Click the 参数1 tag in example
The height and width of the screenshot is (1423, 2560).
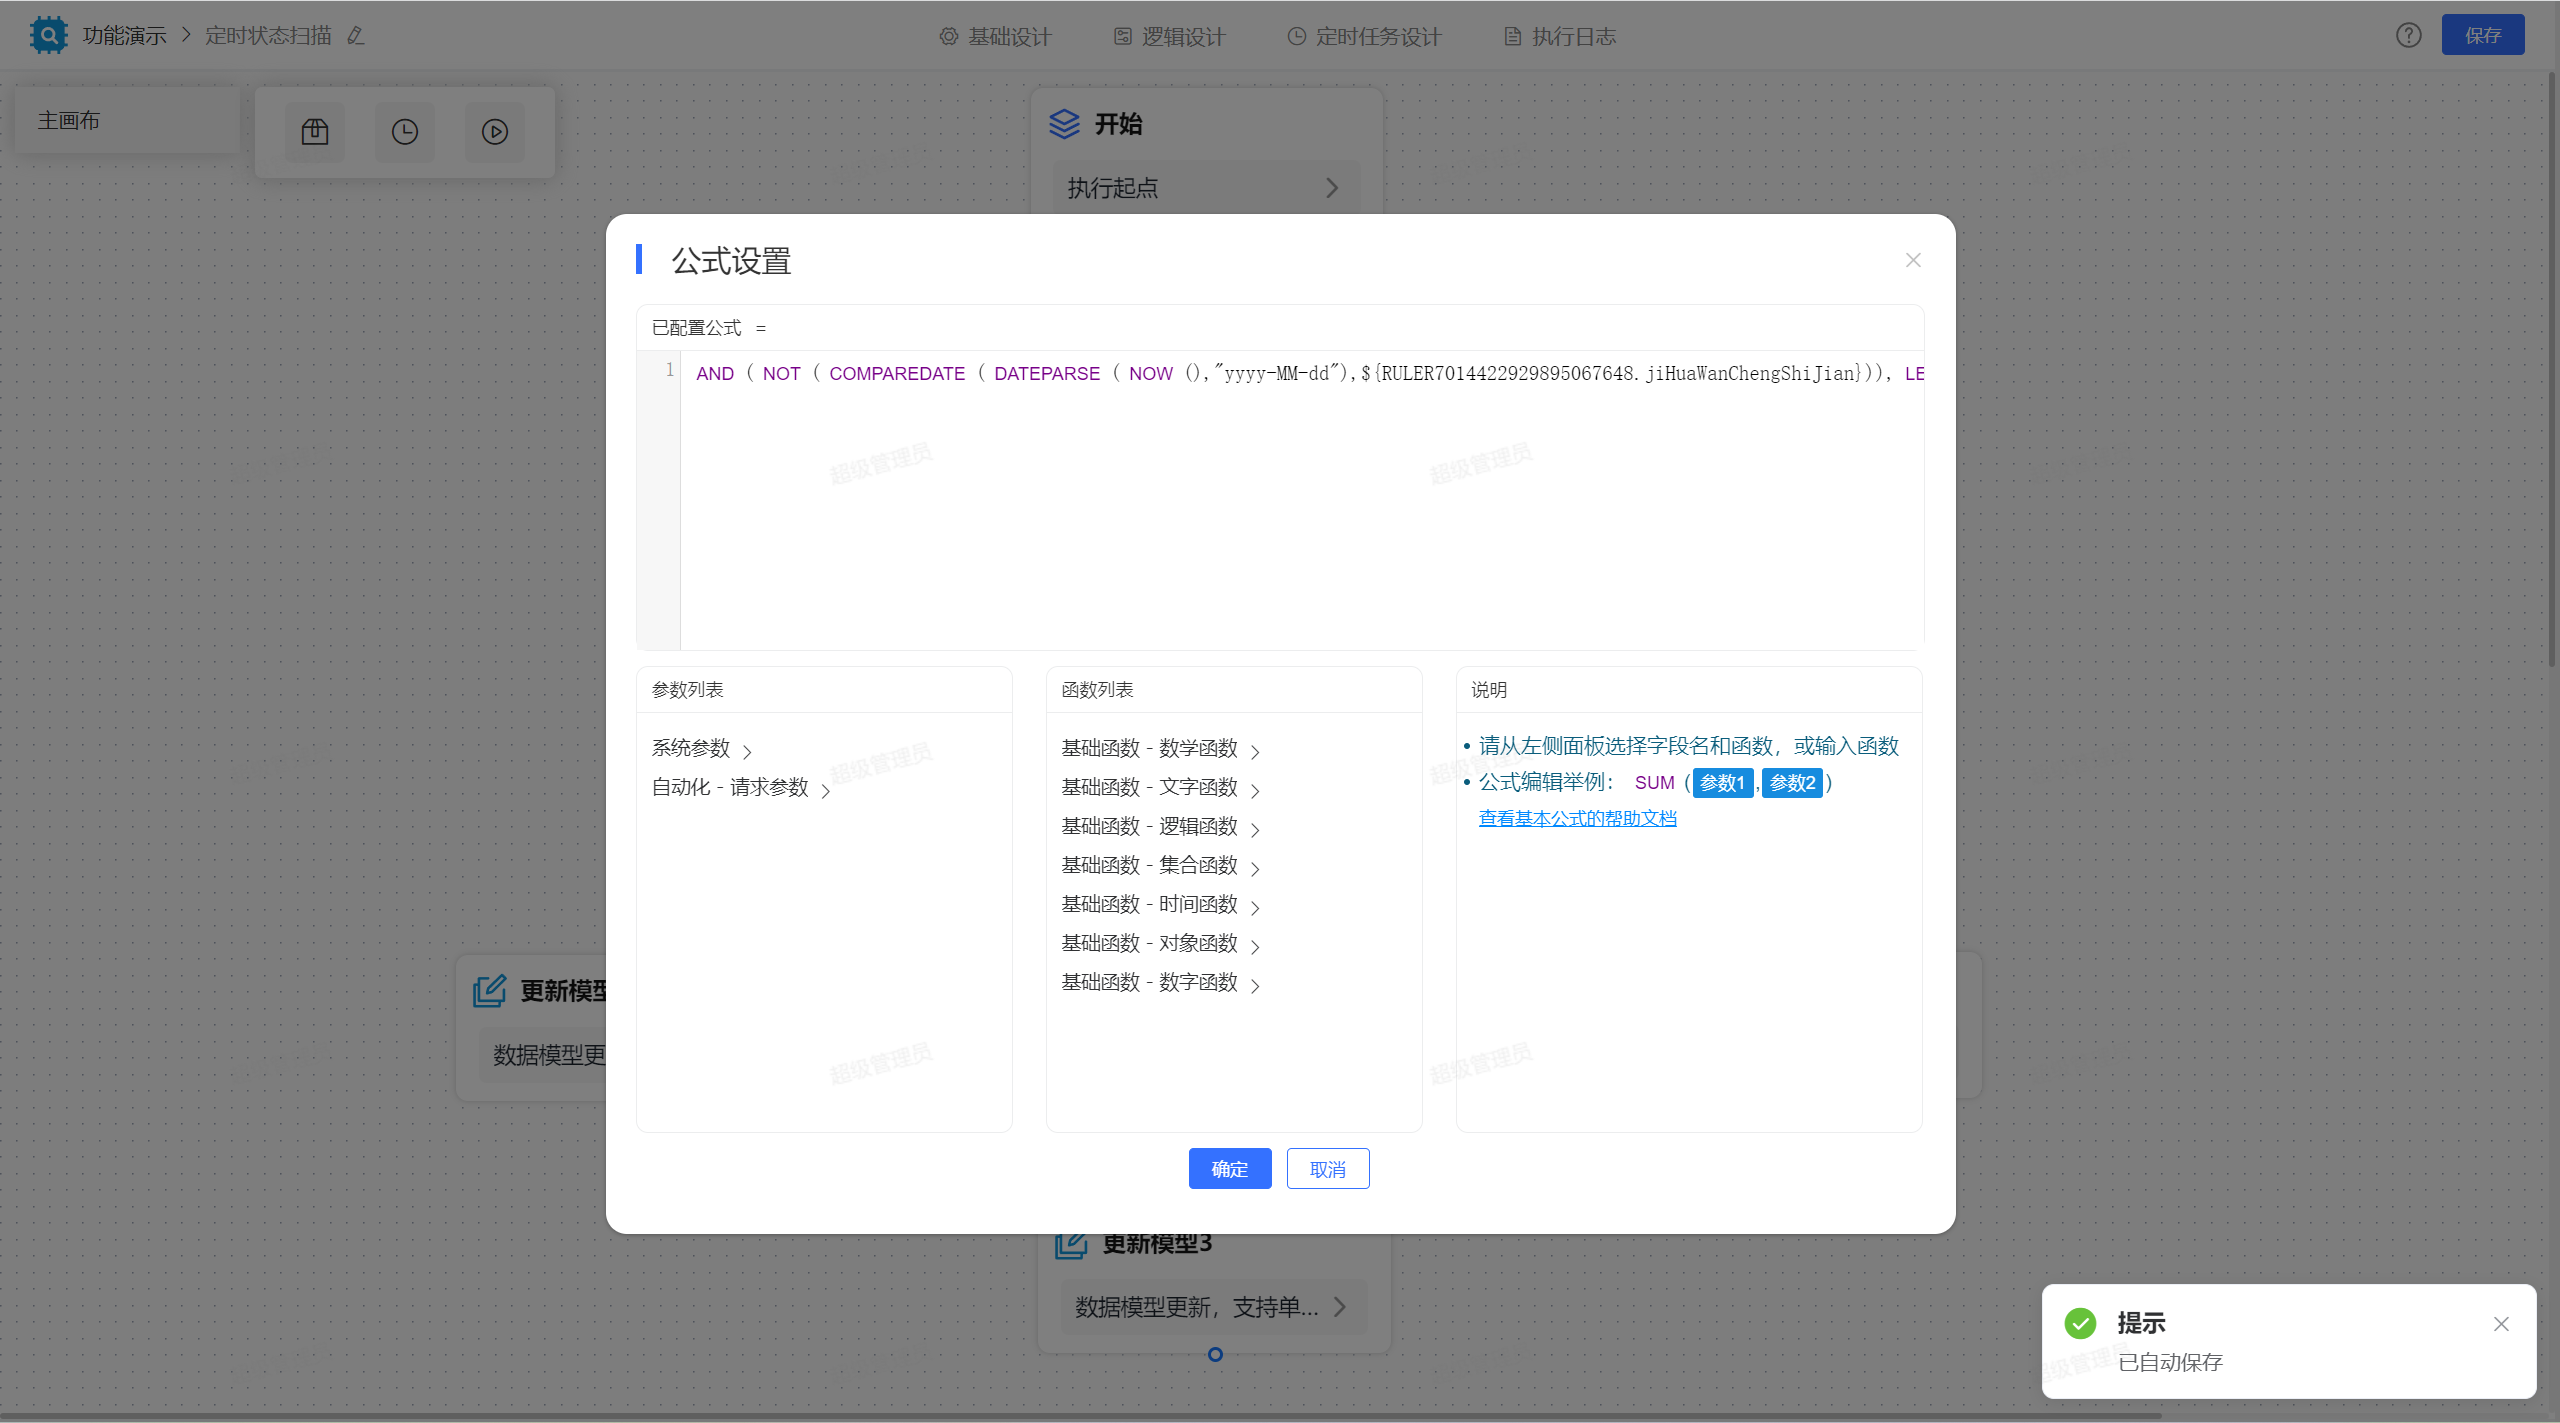(x=1723, y=783)
